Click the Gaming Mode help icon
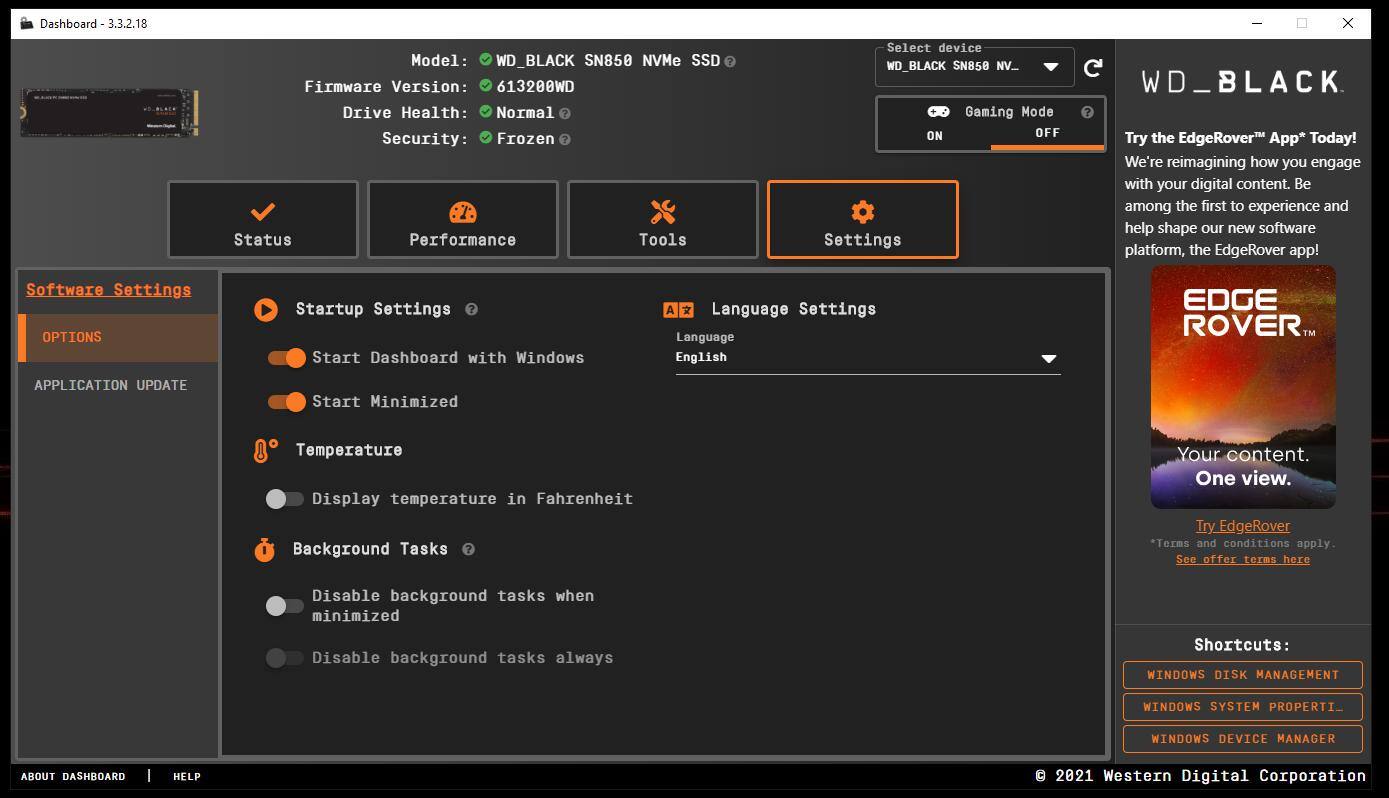The height and width of the screenshot is (798, 1389). click(1087, 112)
